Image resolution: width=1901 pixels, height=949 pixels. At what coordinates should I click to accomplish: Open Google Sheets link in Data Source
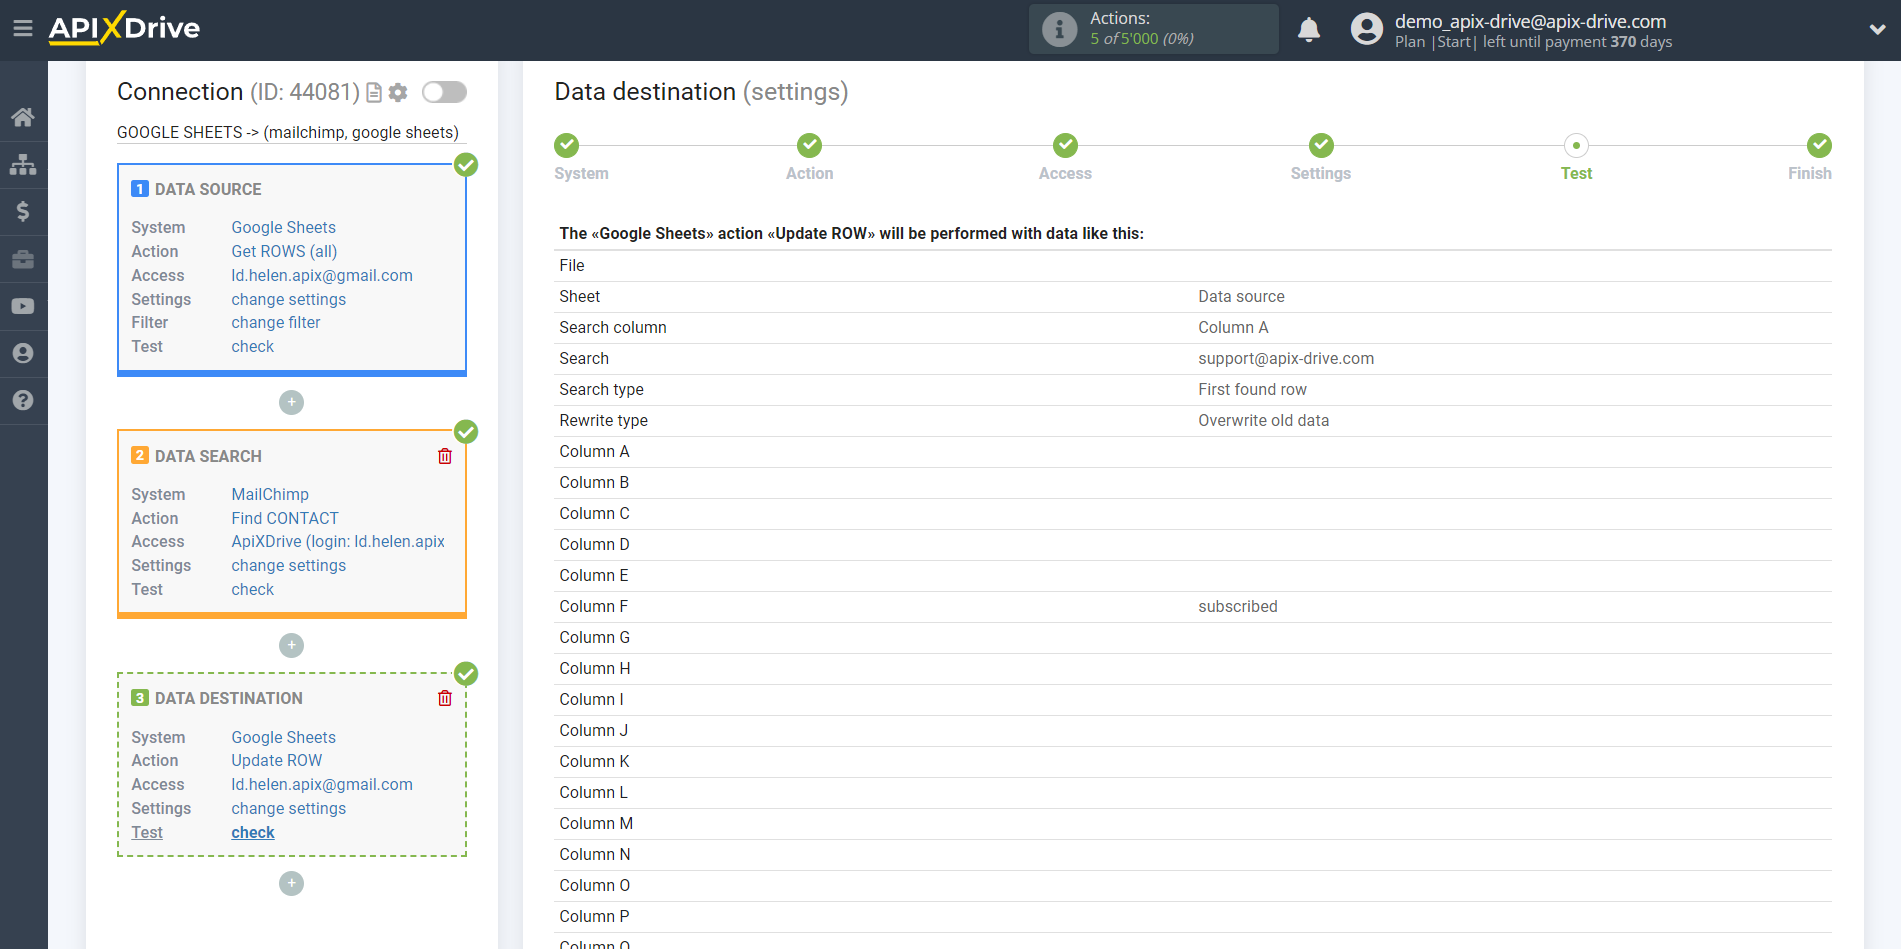click(x=283, y=227)
